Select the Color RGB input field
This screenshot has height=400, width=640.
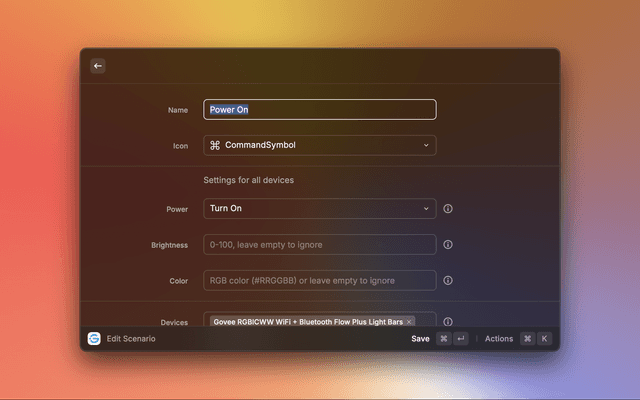319,281
